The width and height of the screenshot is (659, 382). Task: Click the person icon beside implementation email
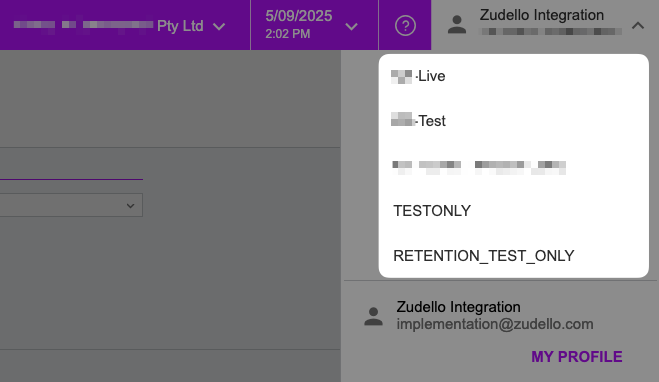click(x=373, y=316)
